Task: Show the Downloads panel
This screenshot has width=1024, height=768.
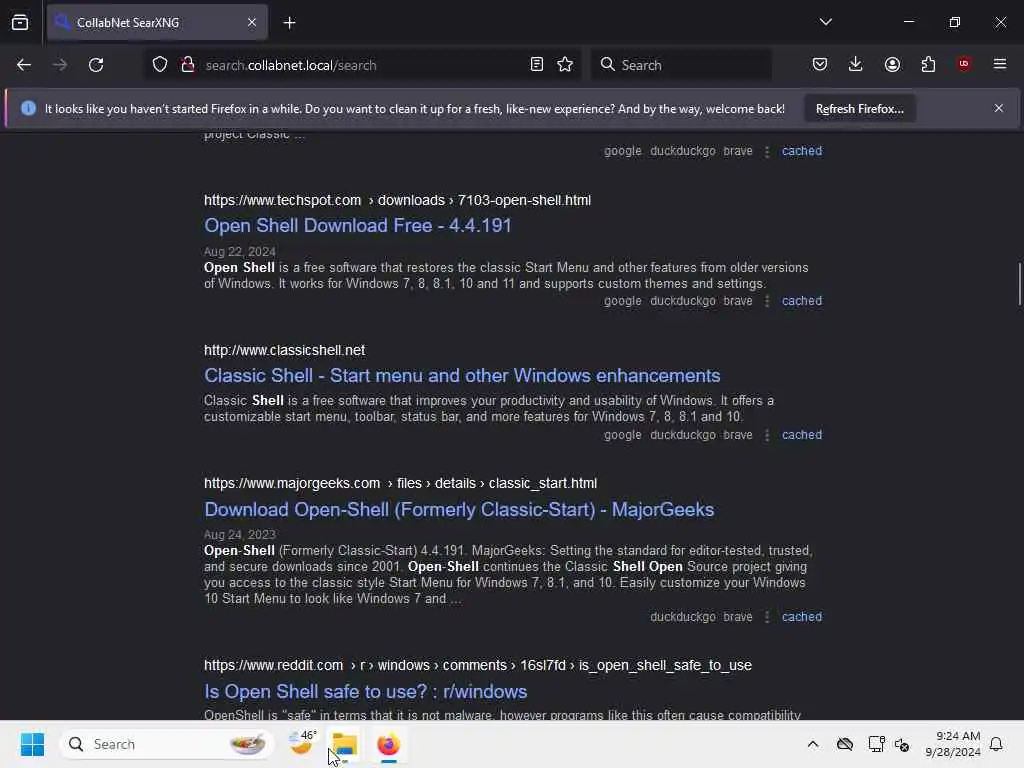Action: pyautogui.click(x=856, y=64)
